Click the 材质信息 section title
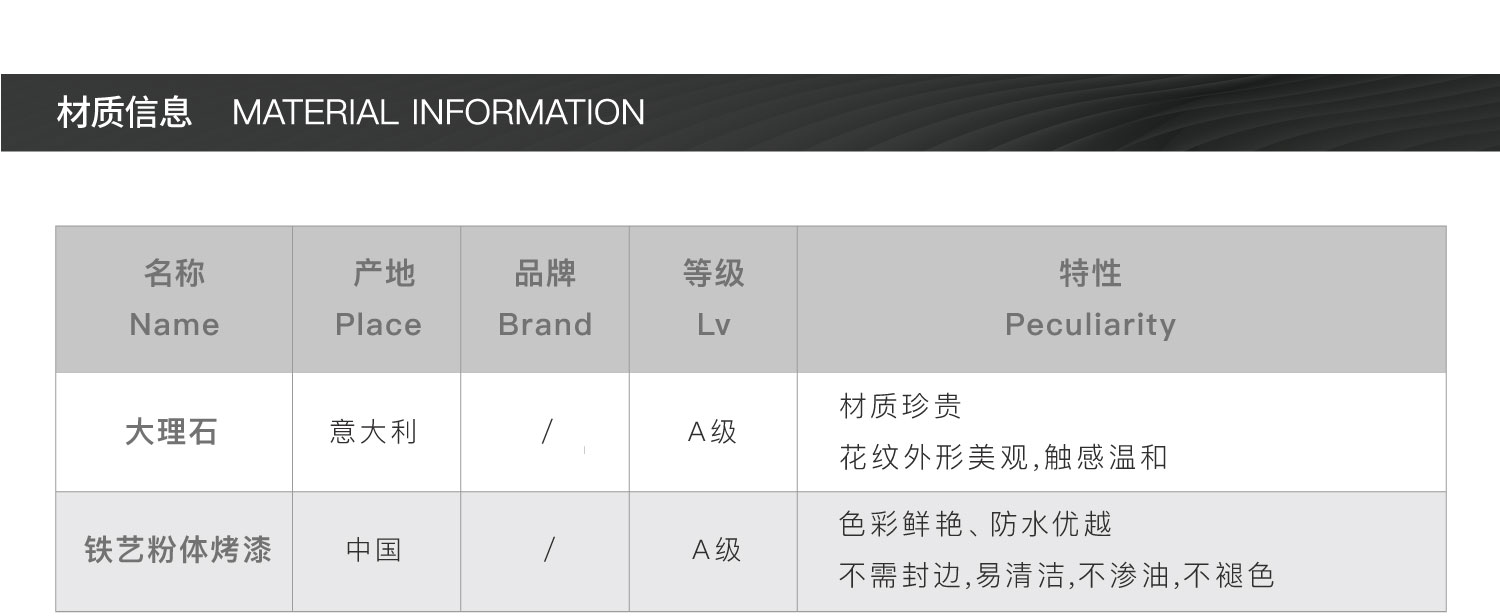1500x616 pixels. coord(124,112)
